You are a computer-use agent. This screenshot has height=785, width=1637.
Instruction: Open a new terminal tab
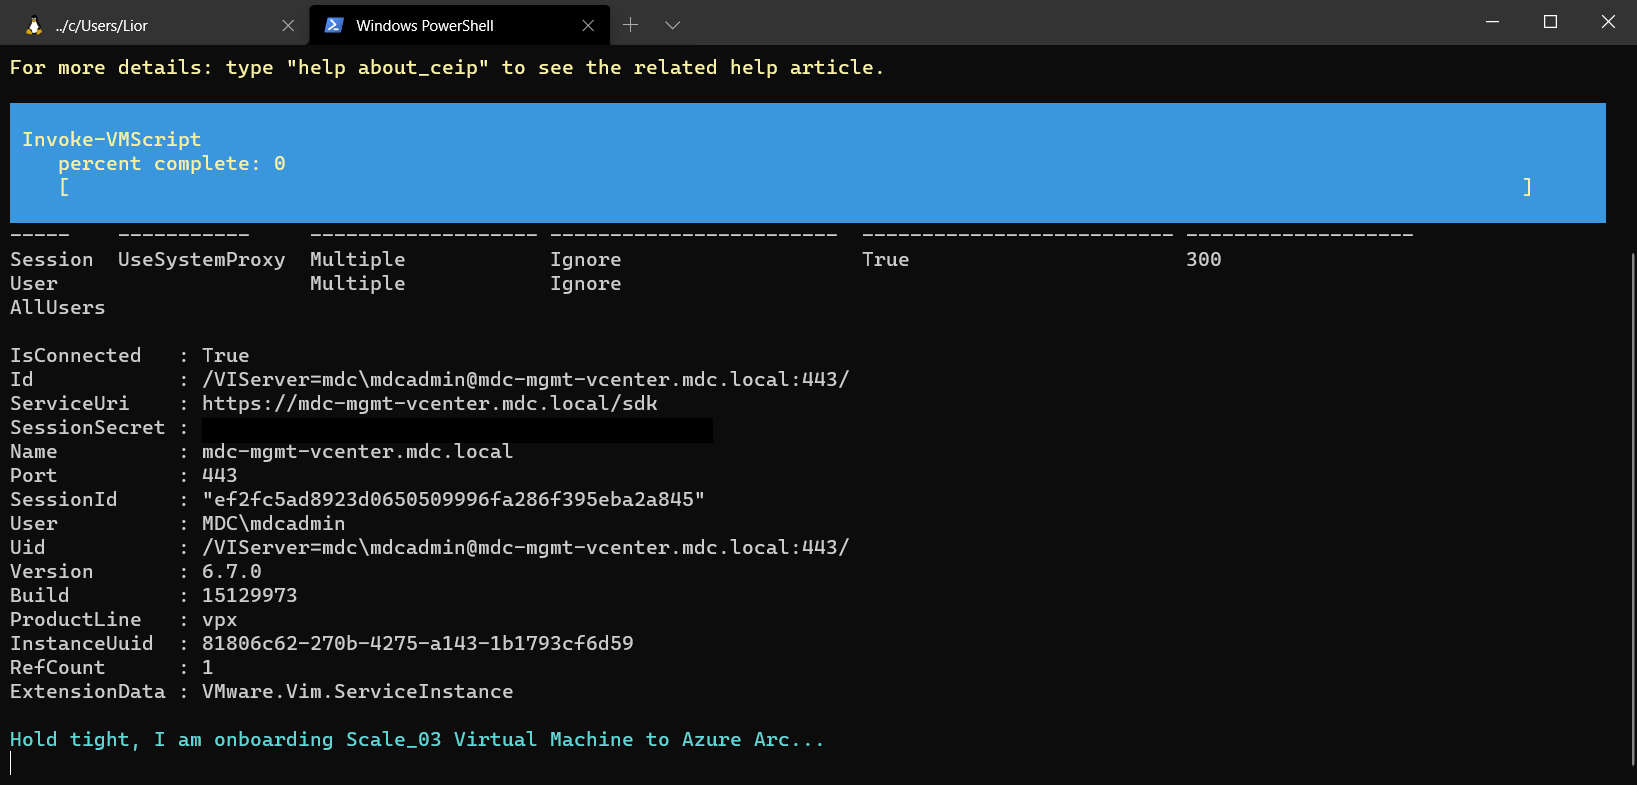[x=630, y=25]
